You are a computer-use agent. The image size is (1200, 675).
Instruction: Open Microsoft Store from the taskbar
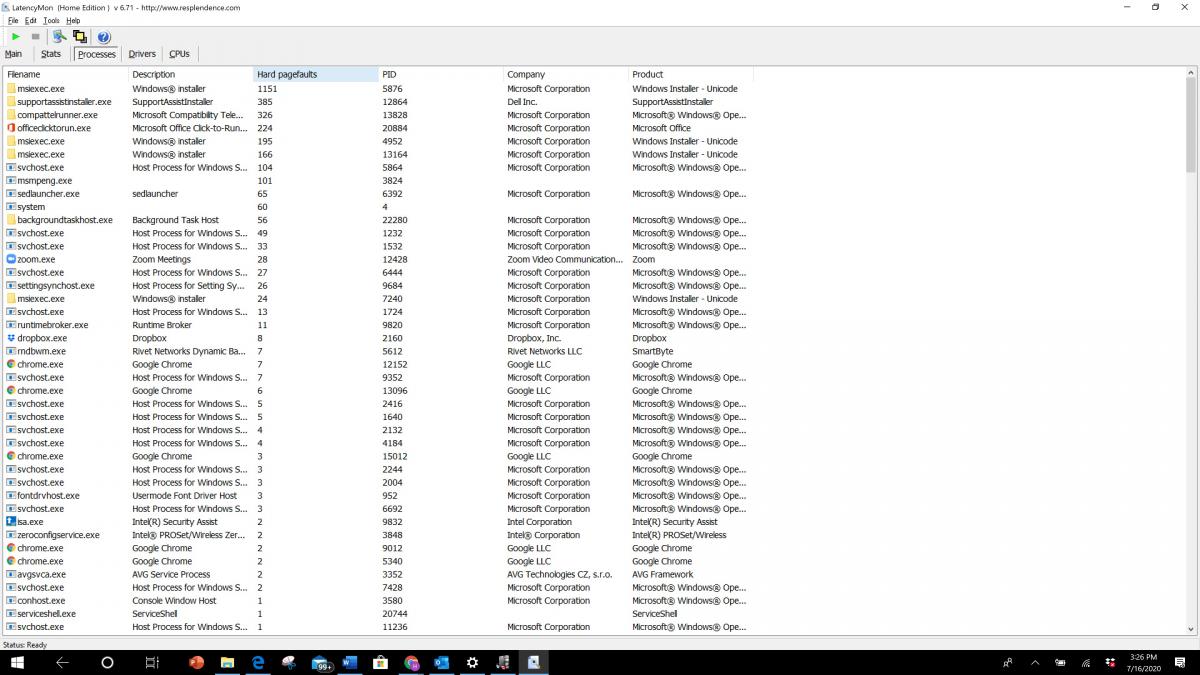tap(380, 662)
